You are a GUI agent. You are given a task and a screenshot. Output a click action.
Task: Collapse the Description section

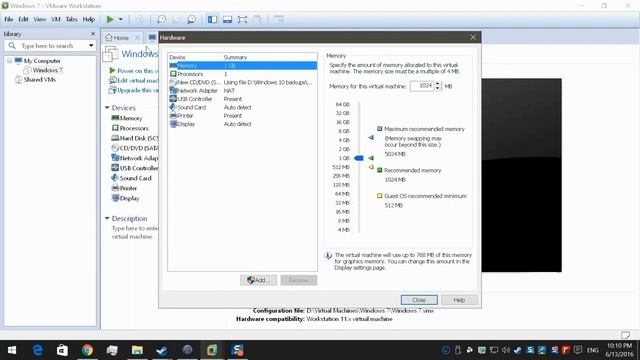point(107,218)
